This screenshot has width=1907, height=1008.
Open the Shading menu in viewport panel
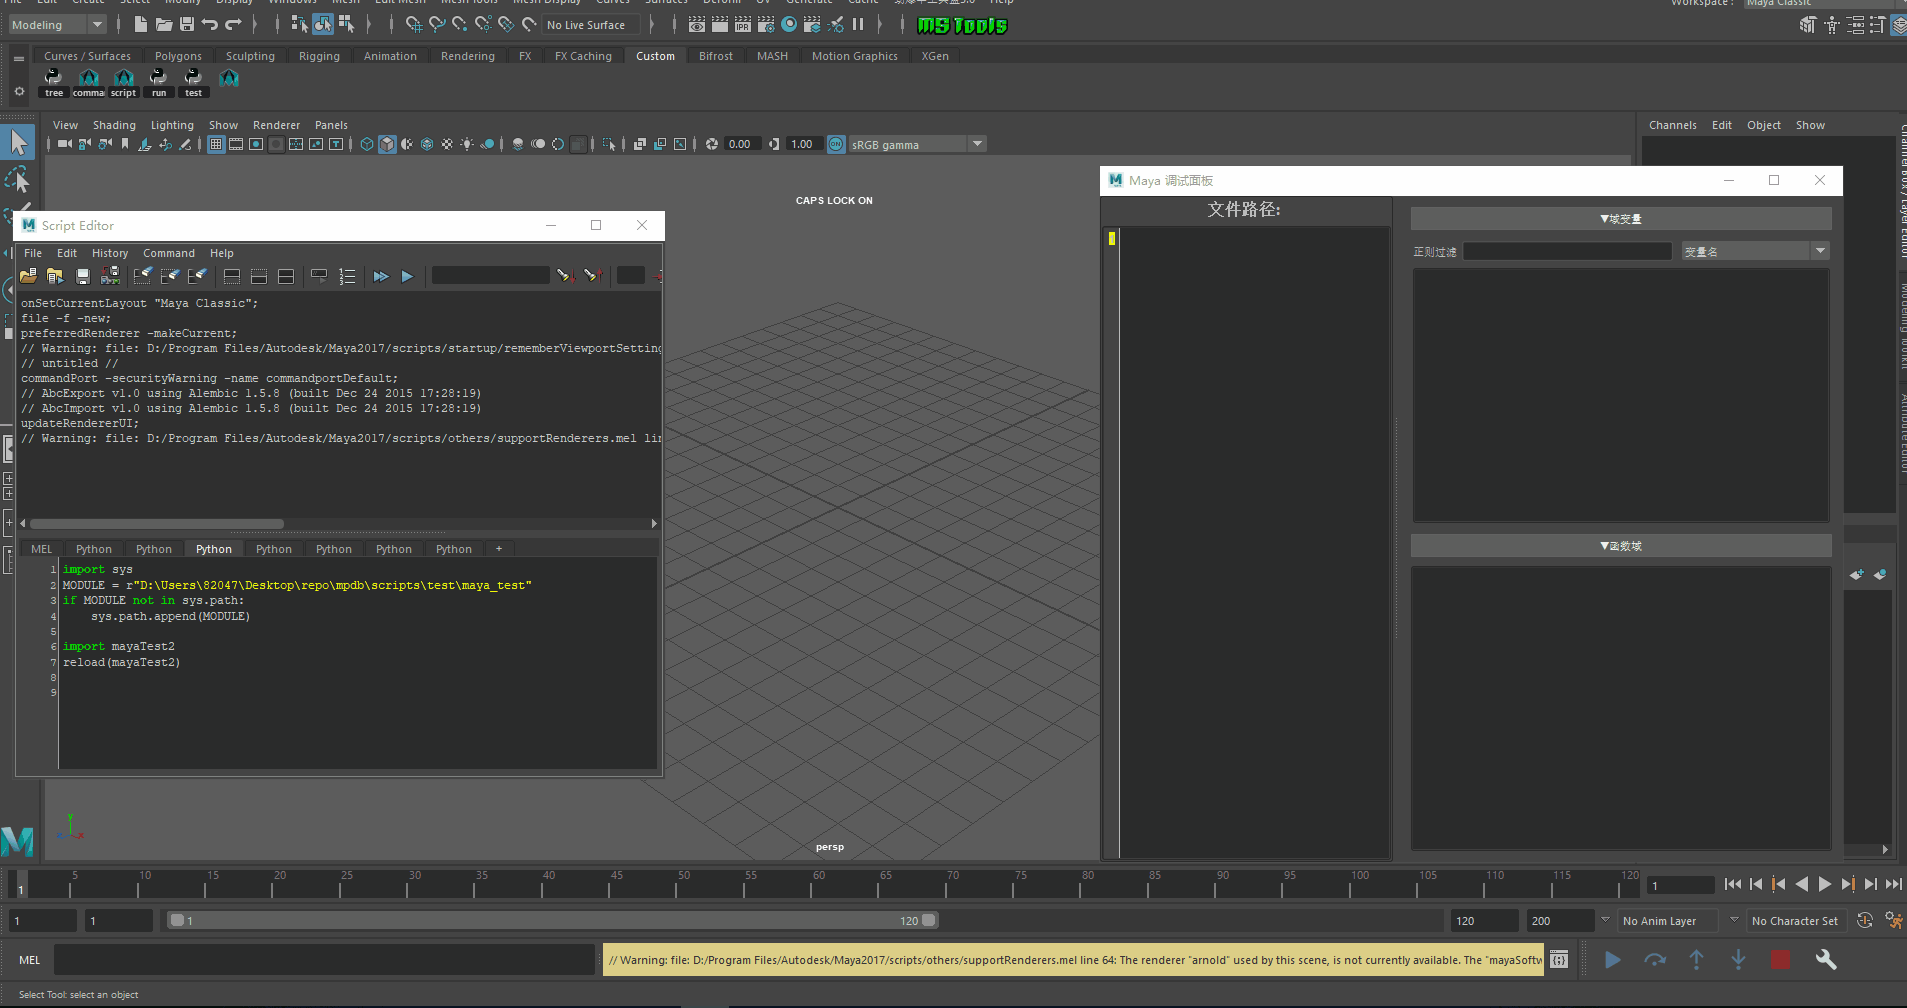[114, 125]
